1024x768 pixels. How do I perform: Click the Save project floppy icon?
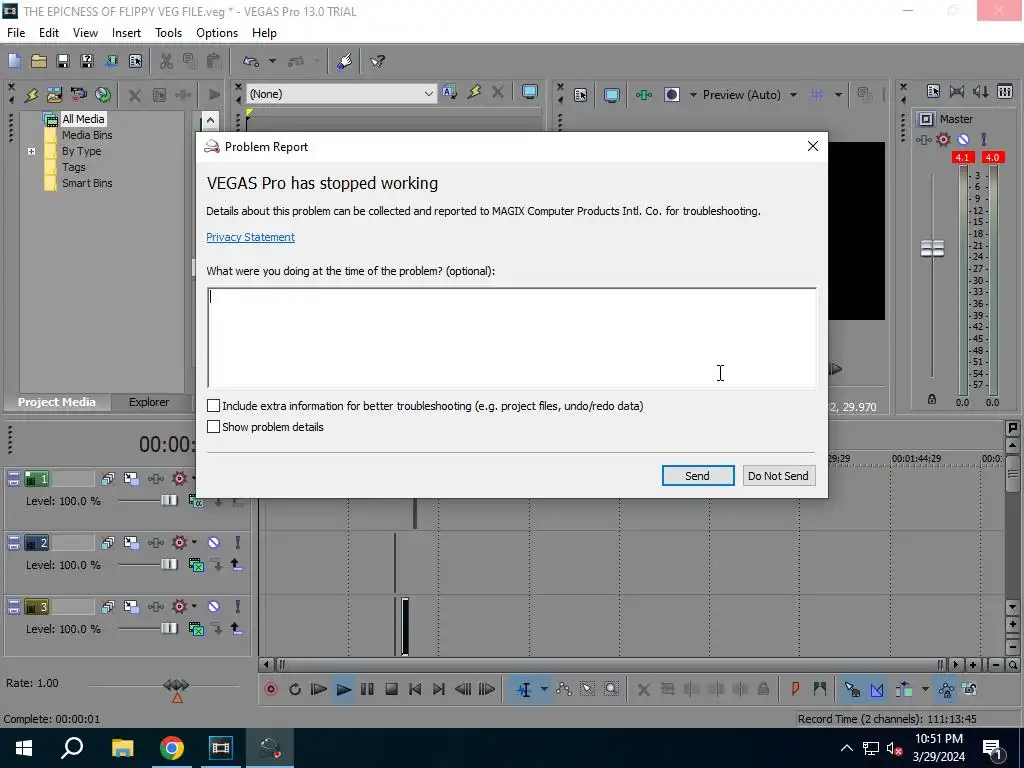tap(63, 61)
